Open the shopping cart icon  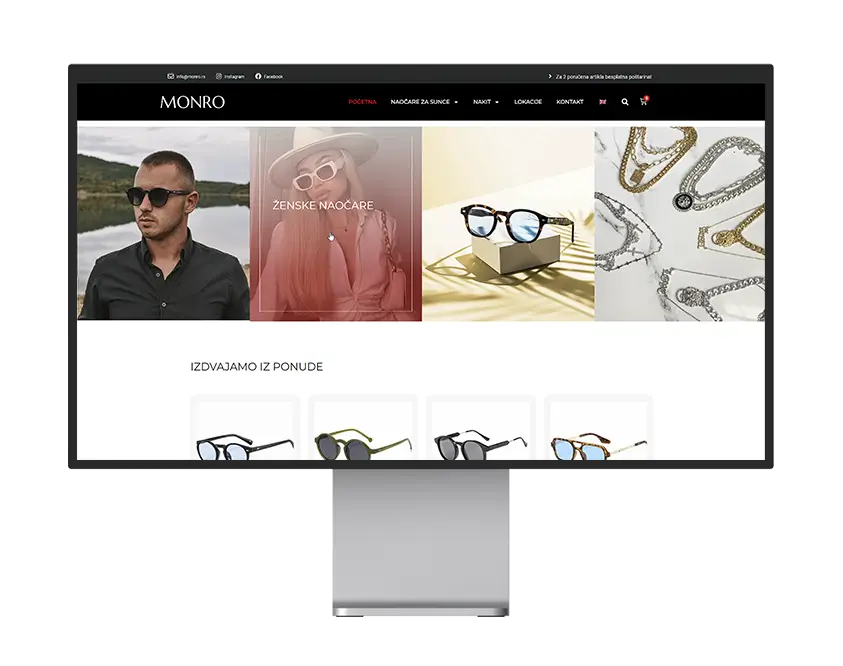(644, 101)
